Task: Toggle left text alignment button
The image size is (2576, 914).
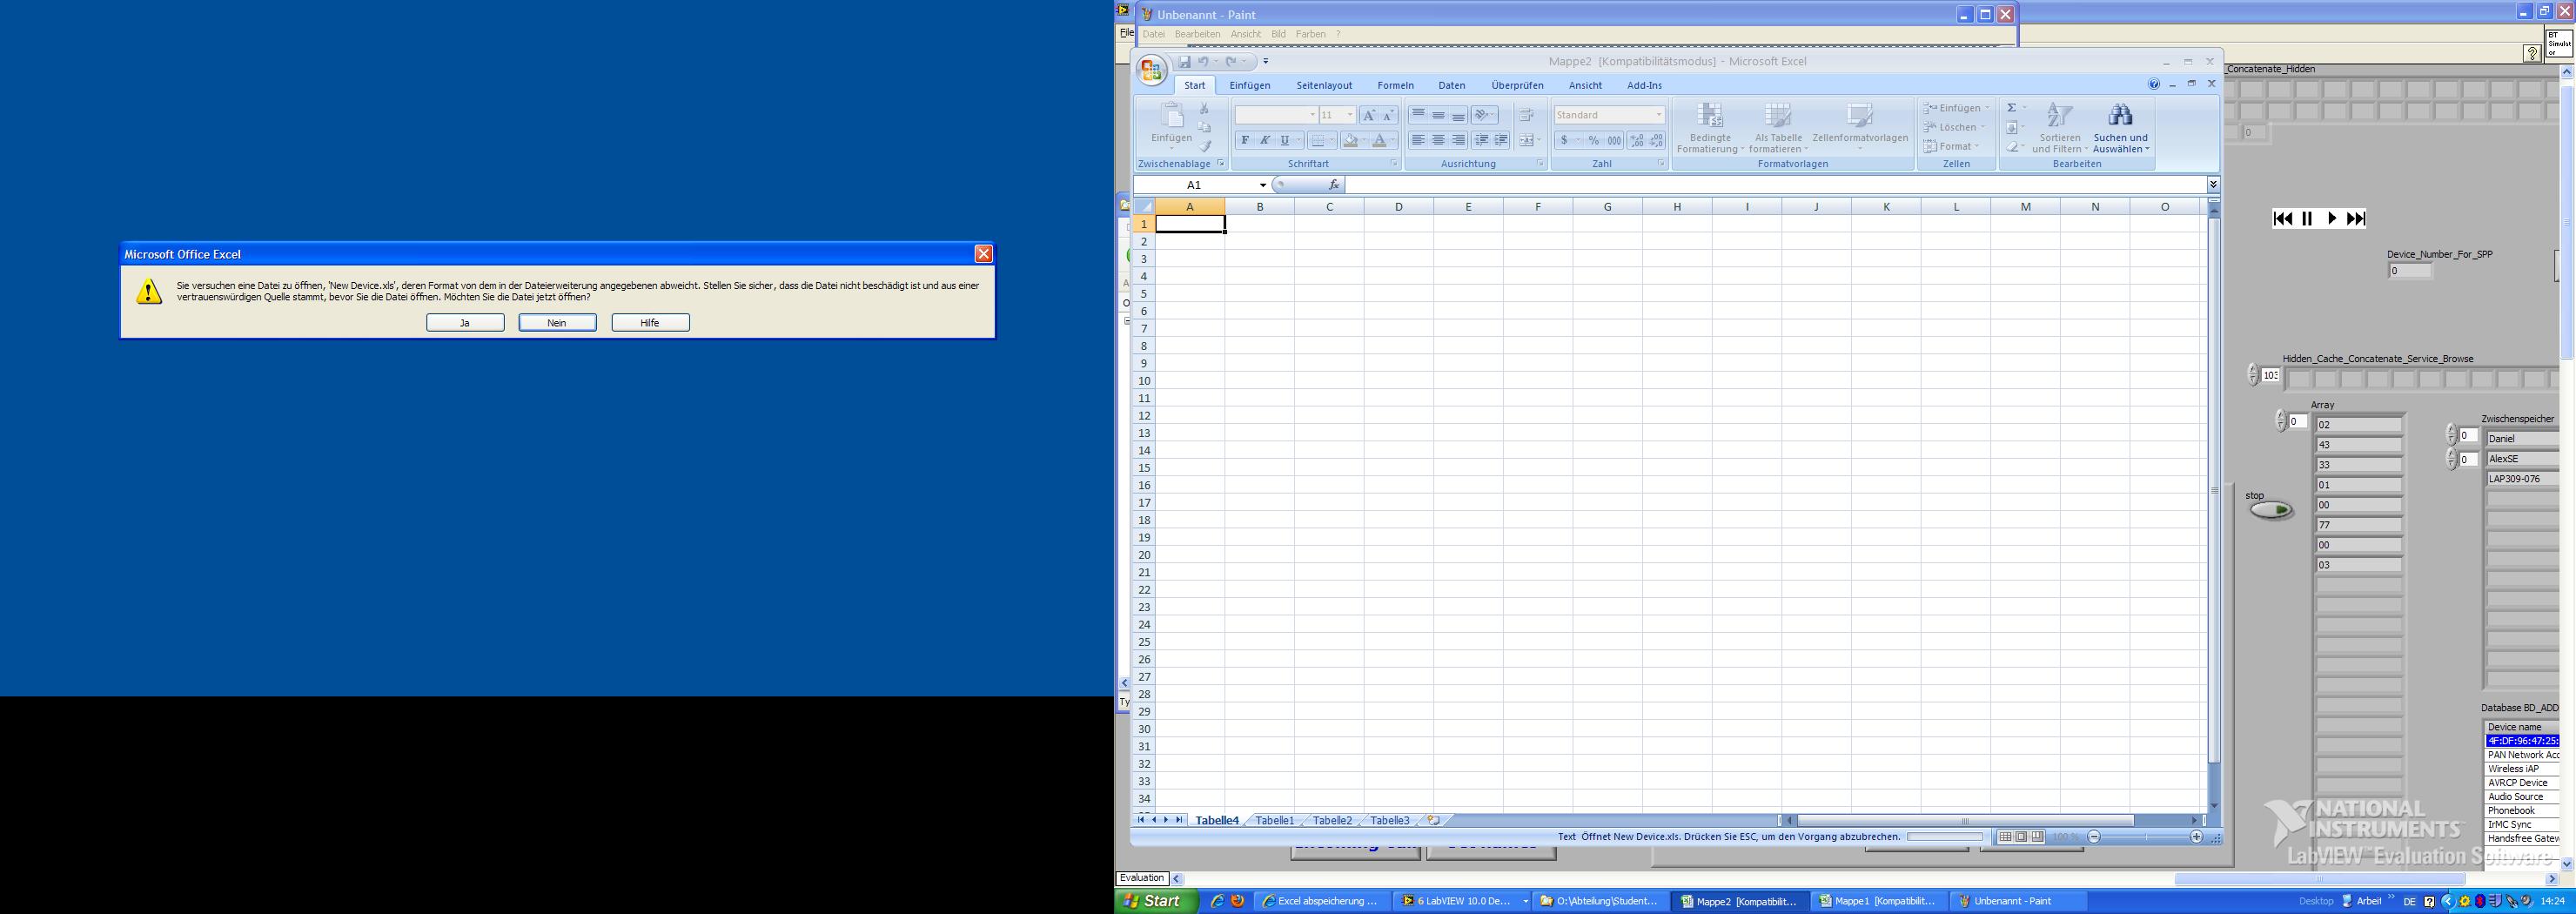Action: [1418, 141]
